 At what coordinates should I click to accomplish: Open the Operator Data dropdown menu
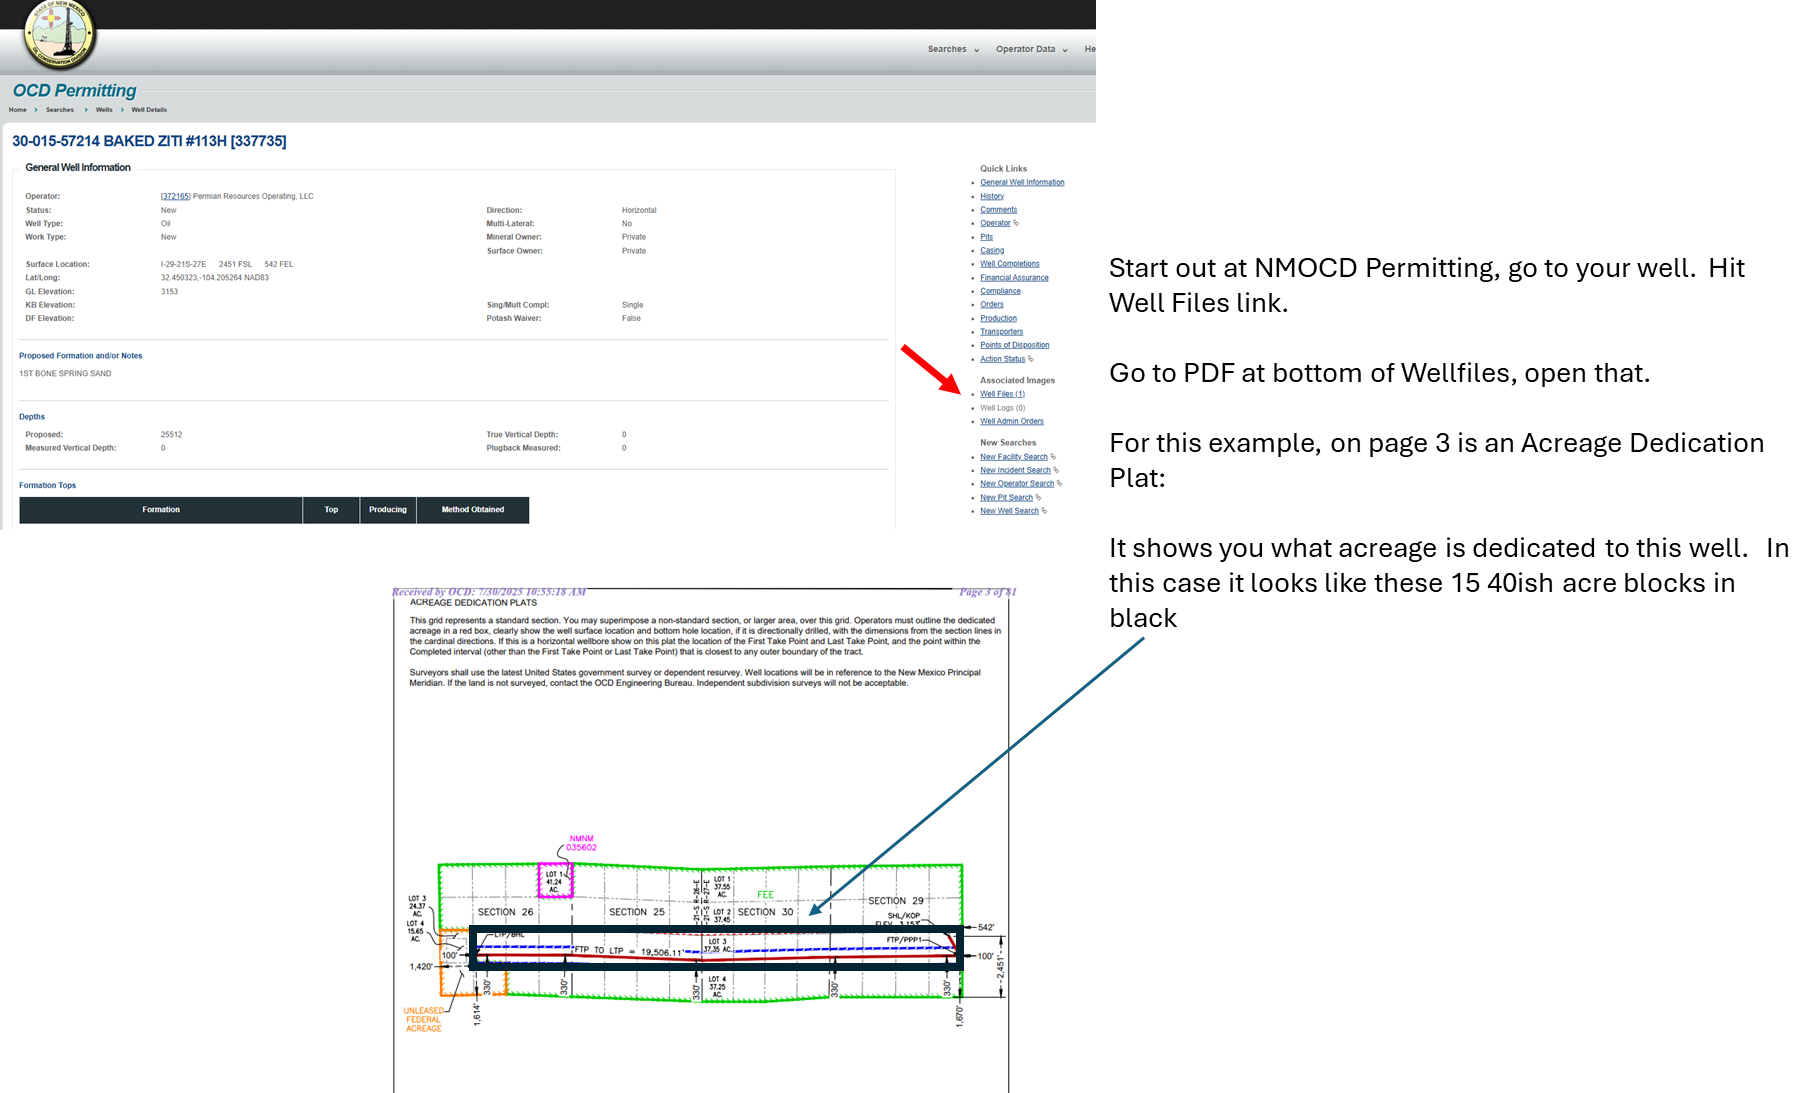click(1031, 49)
